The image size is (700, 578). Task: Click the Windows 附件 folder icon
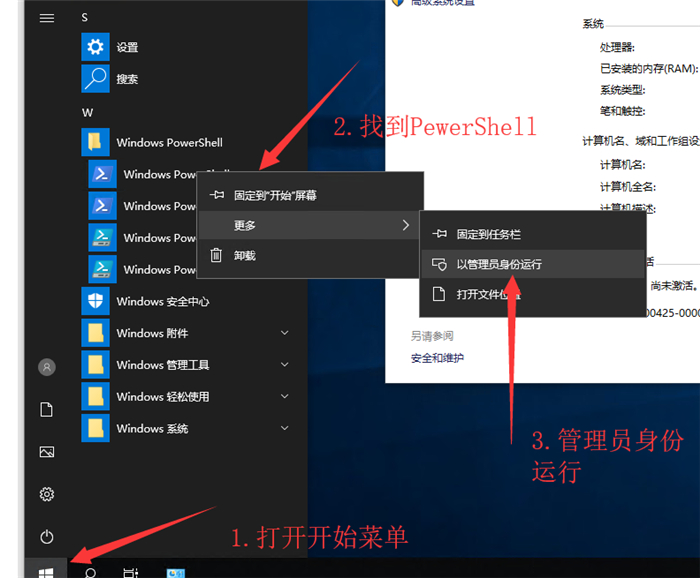[x=95, y=333]
